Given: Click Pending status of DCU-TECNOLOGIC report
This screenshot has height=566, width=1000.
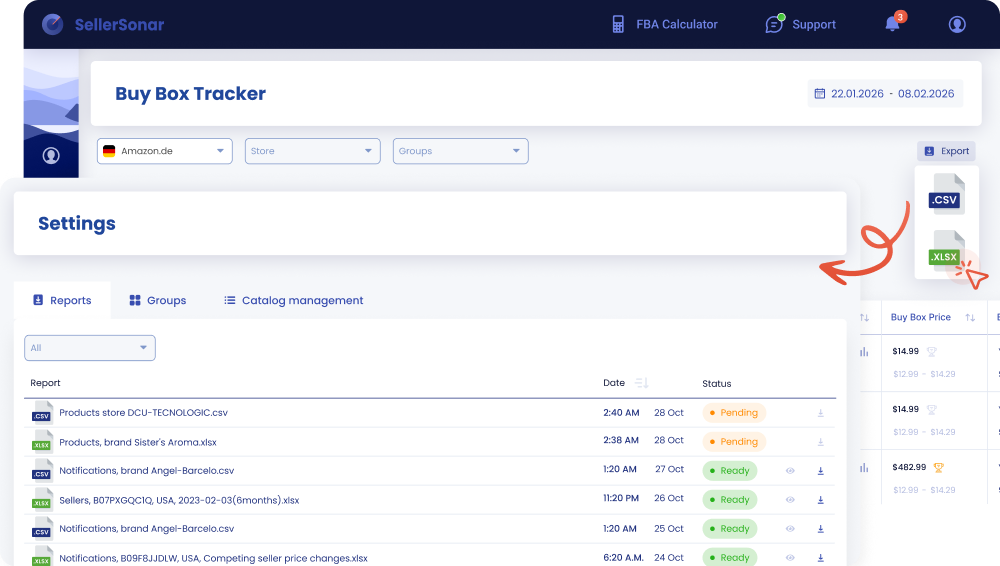Looking at the screenshot, I should point(734,413).
